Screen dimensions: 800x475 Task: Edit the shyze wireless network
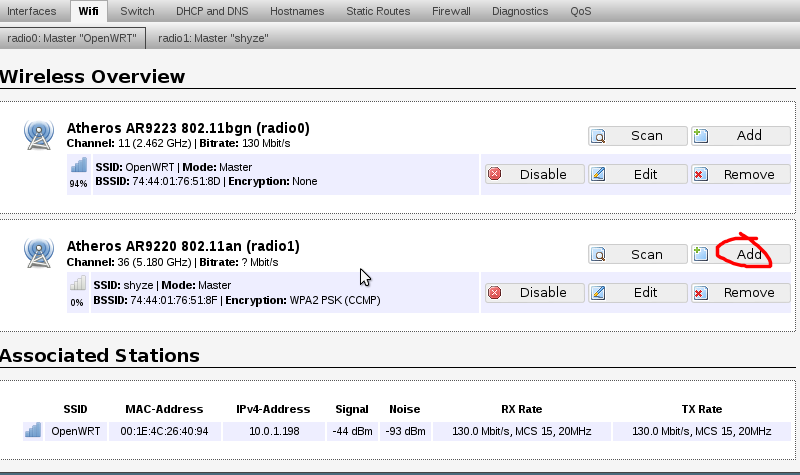coord(637,293)
